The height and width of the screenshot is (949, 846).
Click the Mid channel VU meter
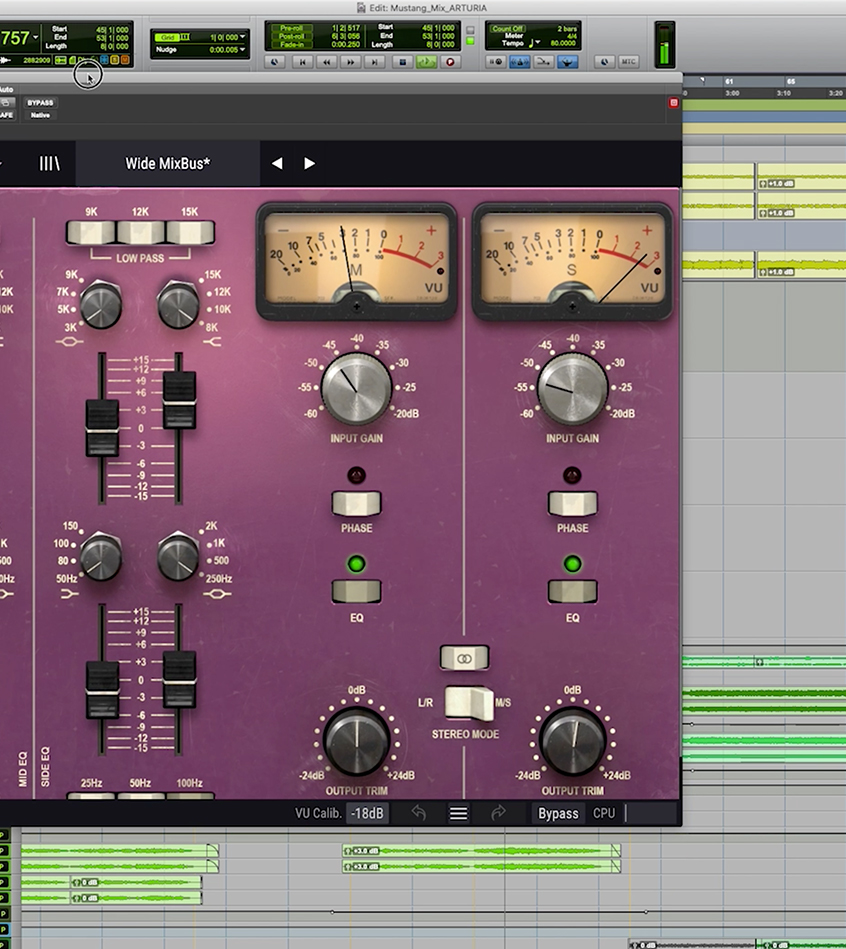click(356, 261)
